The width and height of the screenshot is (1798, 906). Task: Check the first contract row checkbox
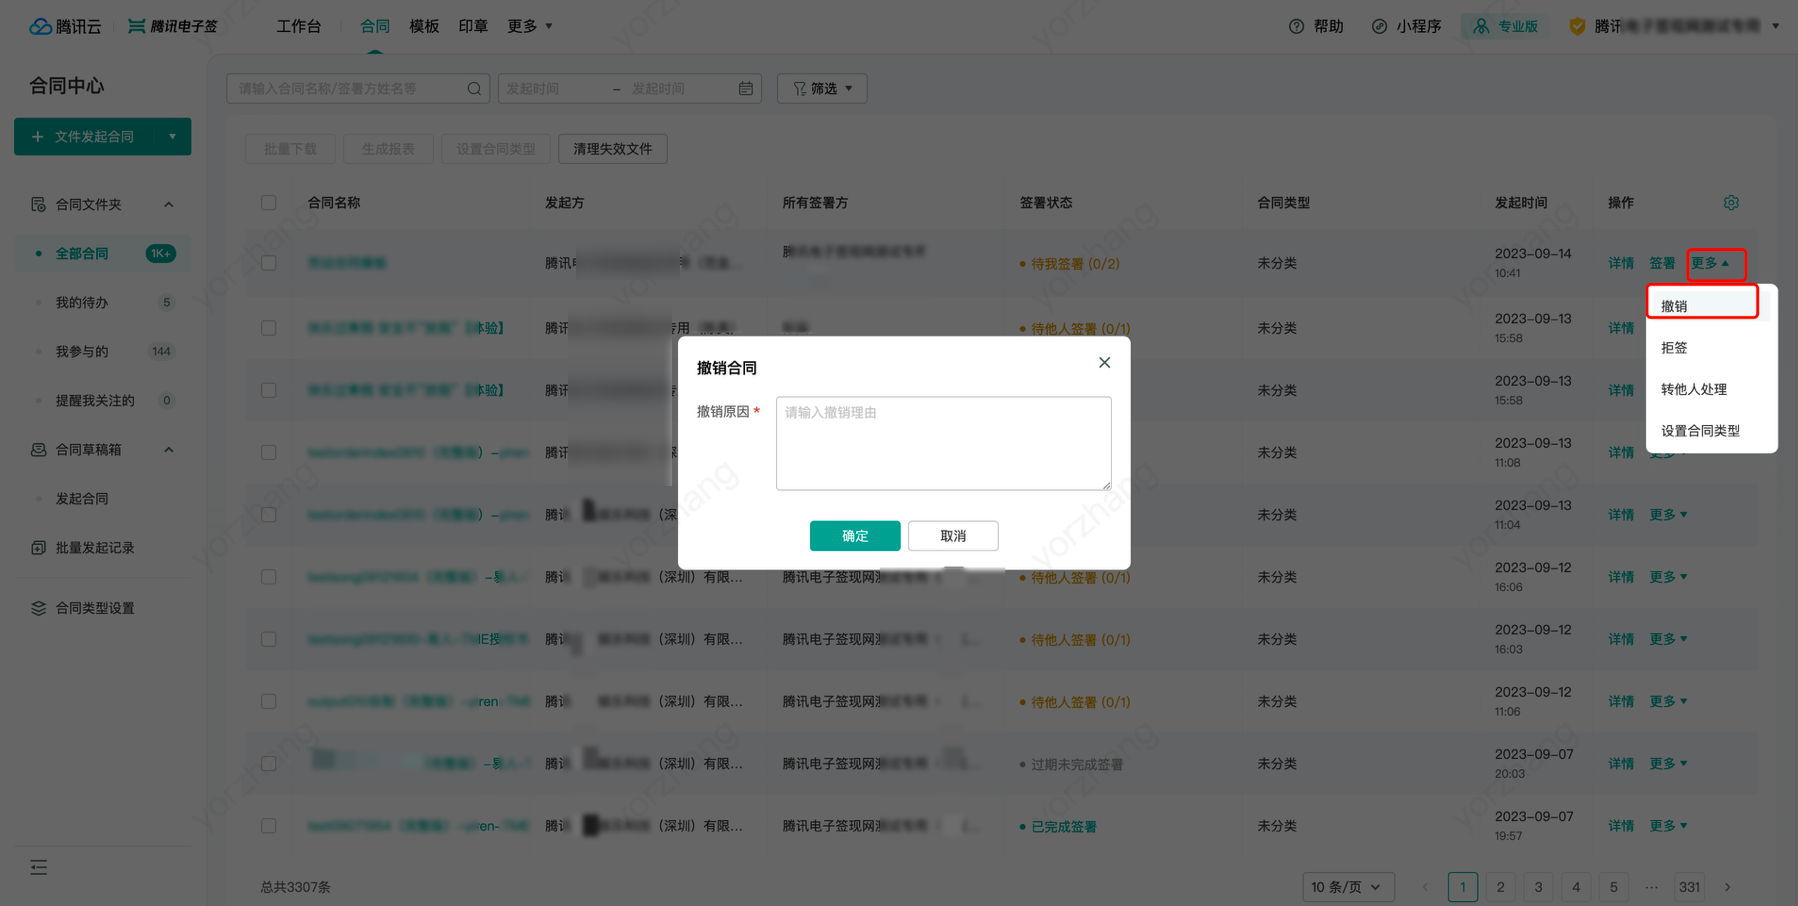coord(269,263)
